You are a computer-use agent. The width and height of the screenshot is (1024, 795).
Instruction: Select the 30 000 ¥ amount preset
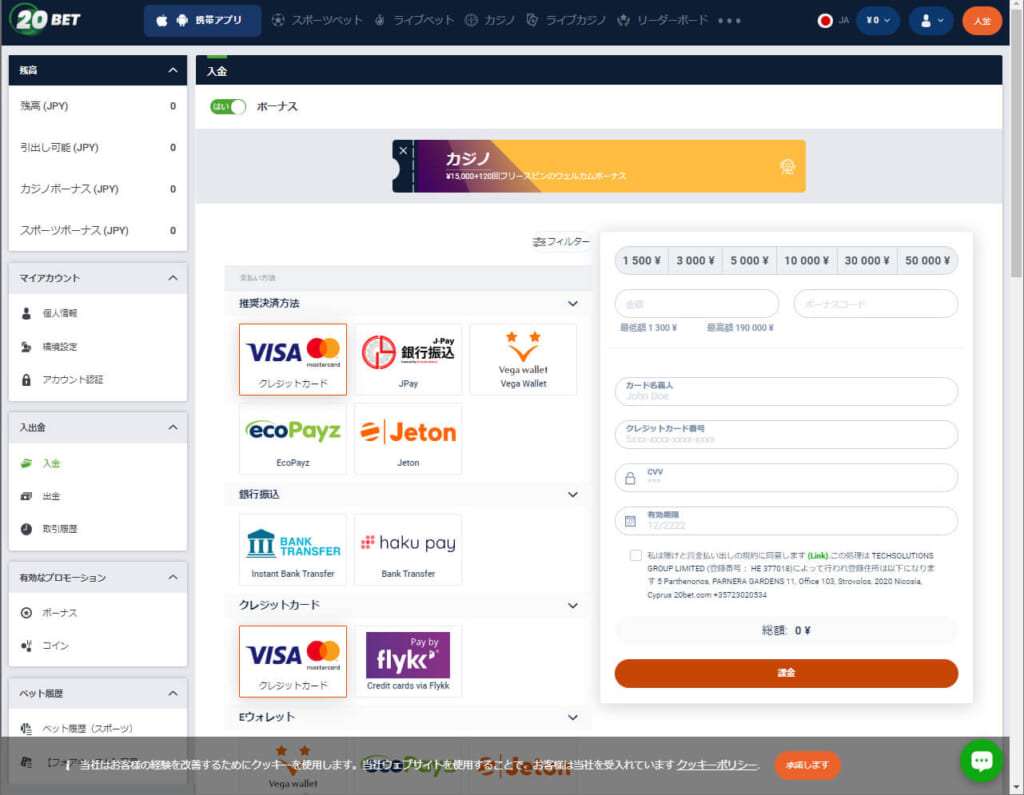click(867, 261)
